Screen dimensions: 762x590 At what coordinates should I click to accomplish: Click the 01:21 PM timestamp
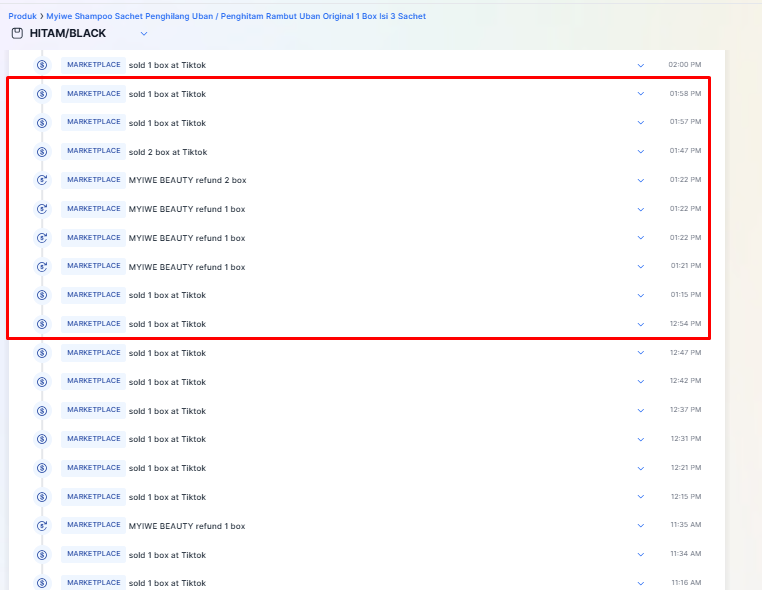[x=686, y=266]
